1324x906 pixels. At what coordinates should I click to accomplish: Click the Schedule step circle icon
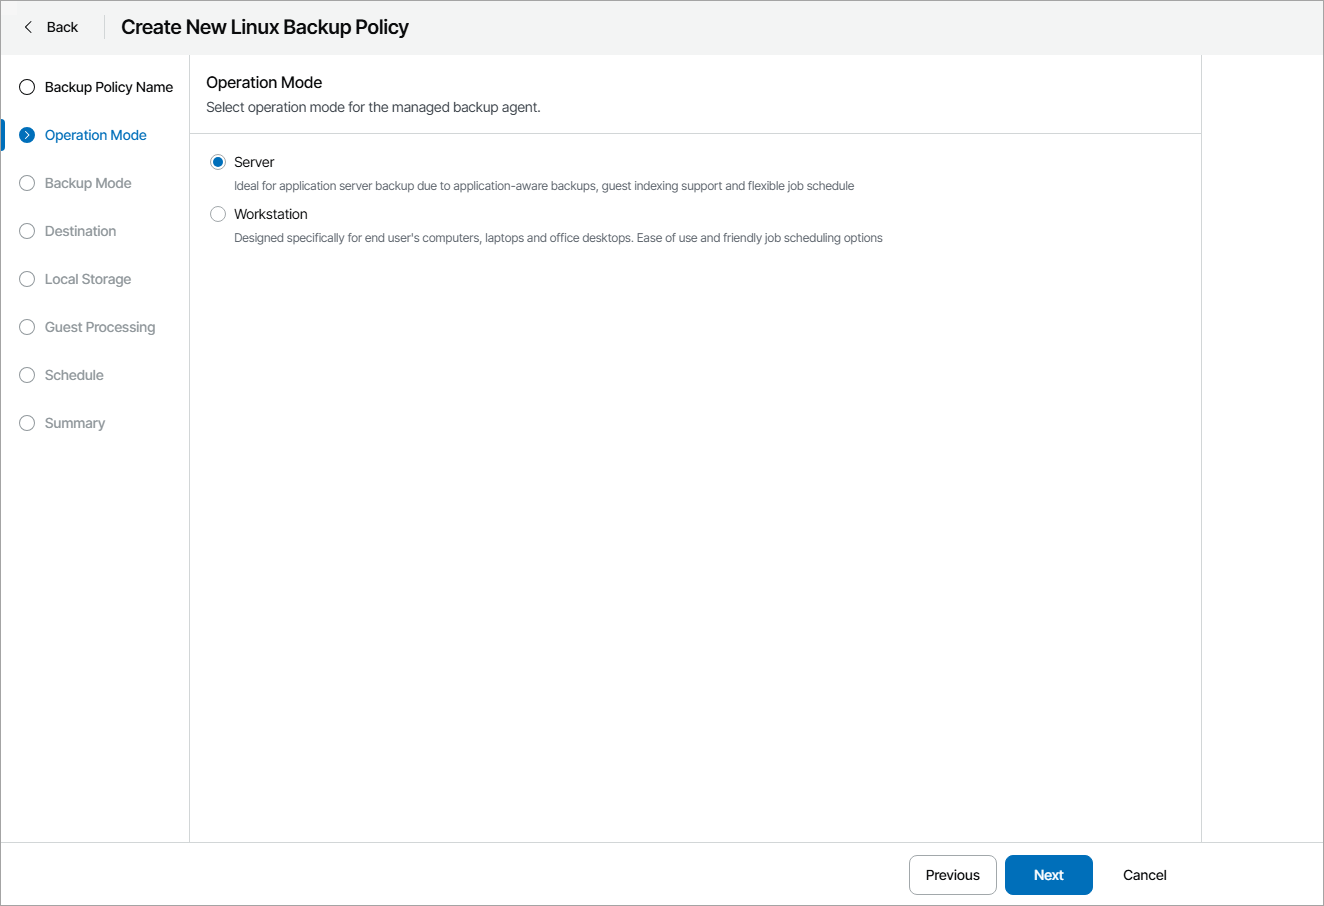27,375
